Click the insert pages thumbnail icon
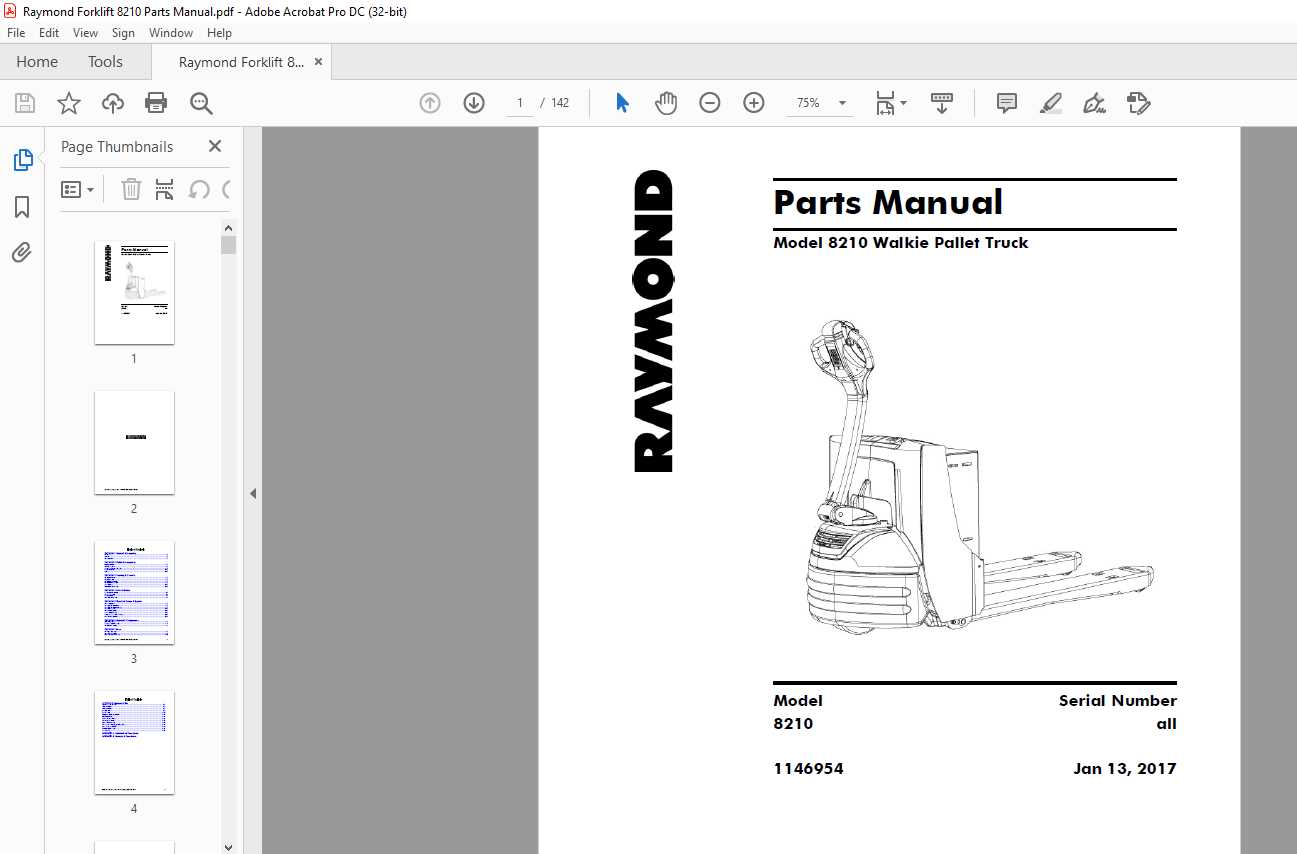1297x854 pixels. [165, 189]
